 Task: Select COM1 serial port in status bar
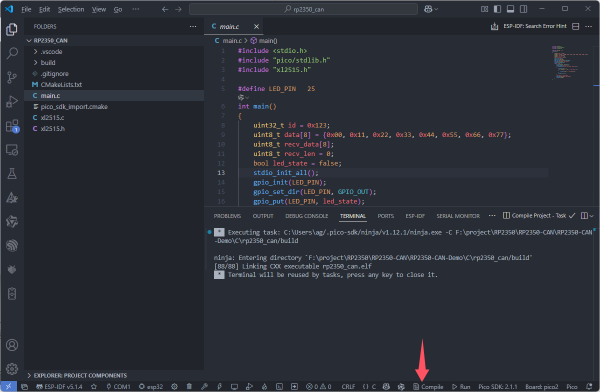pos(118,387)
